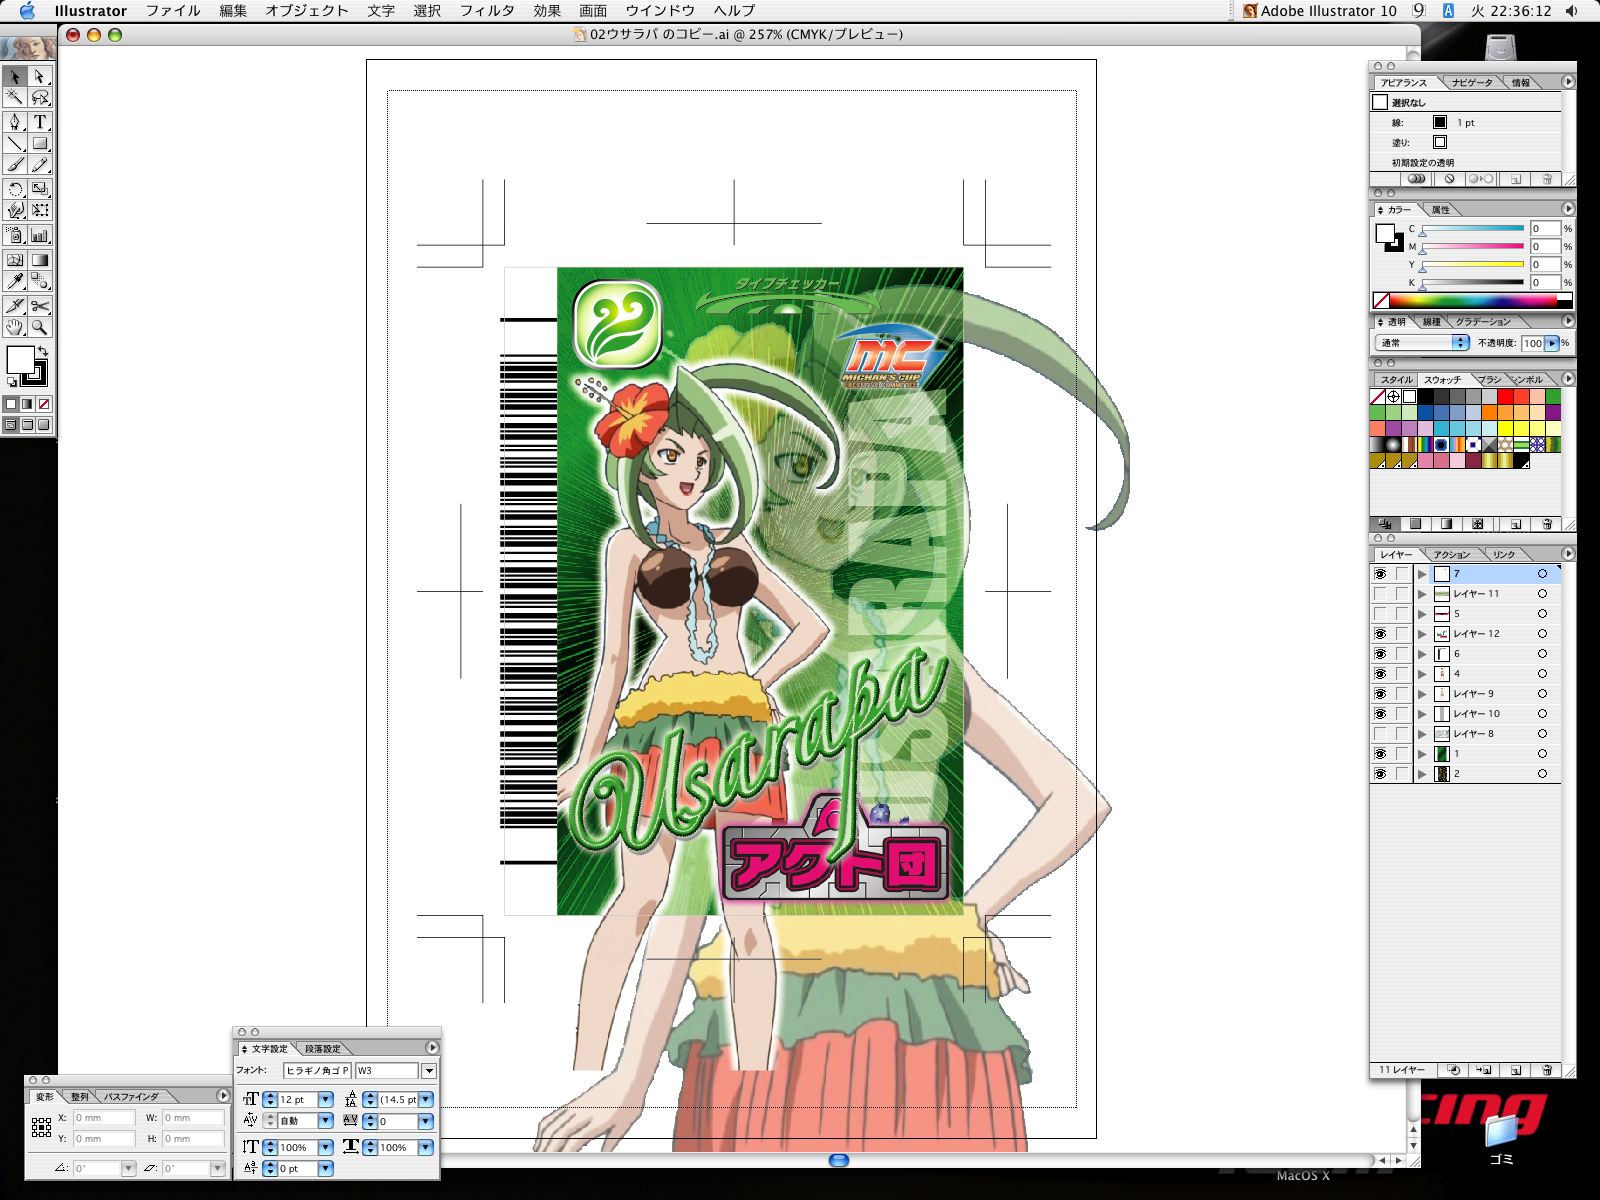Image resolution: width=1600 pixels, height=1200 pixels.
Task: Select the Pen tool
Action: click(15, 122)
